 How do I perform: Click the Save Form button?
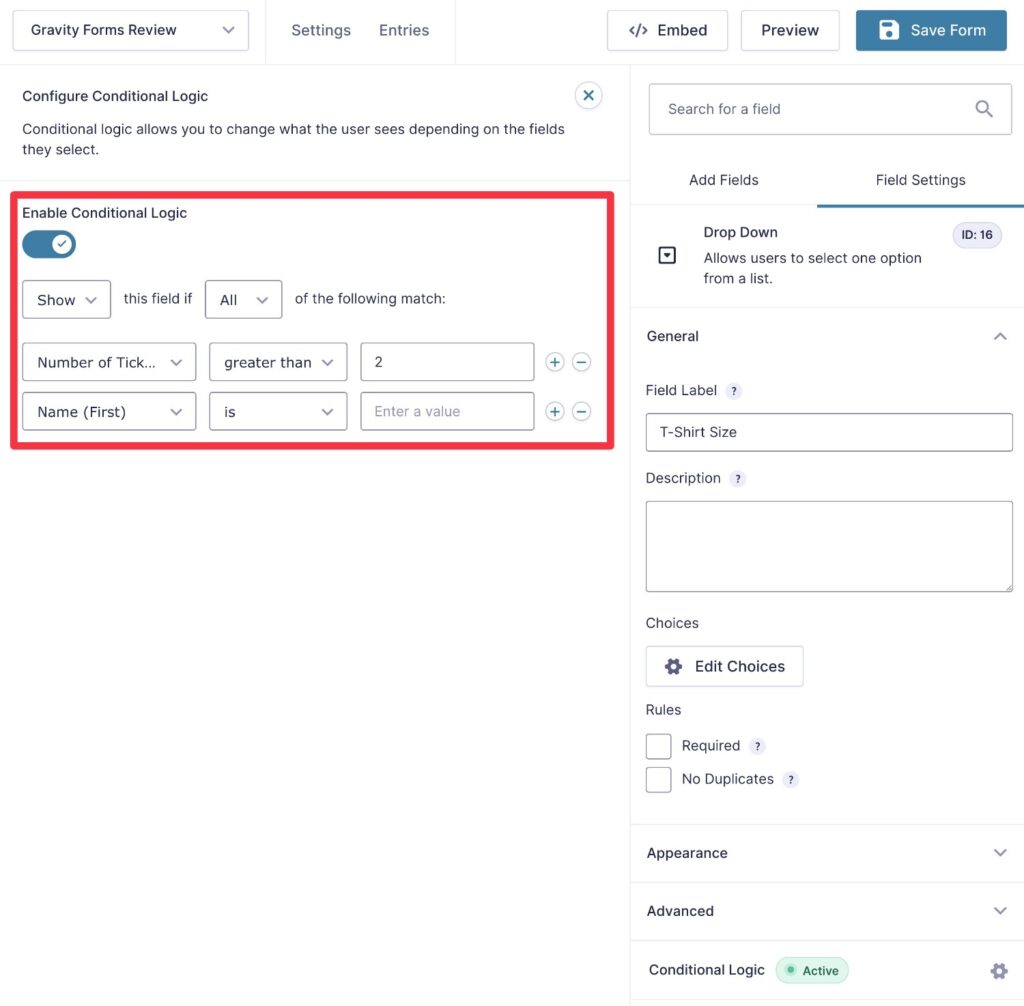pos(930,30)
